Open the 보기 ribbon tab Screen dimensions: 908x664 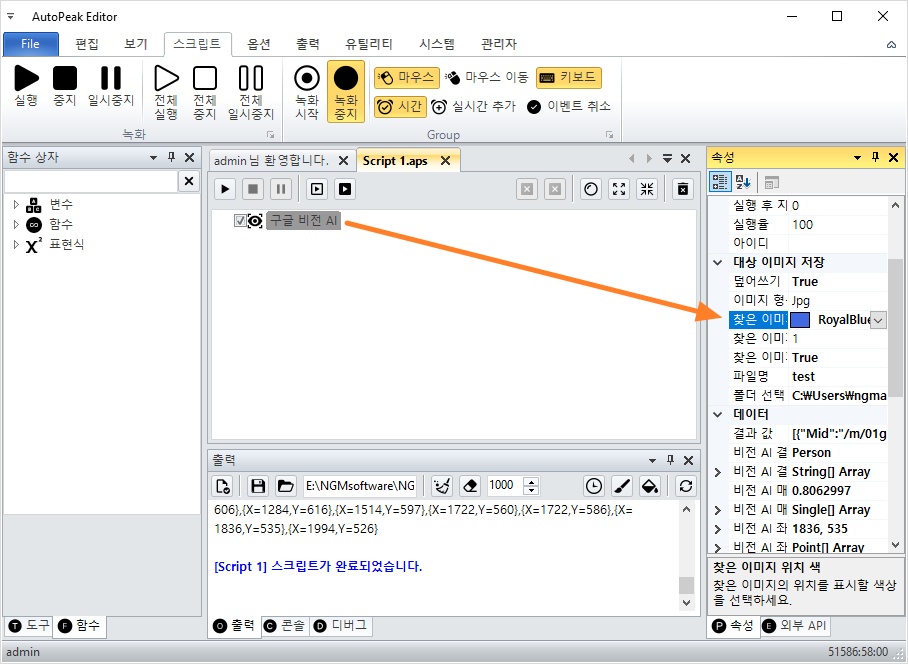[x=136, y=44]
